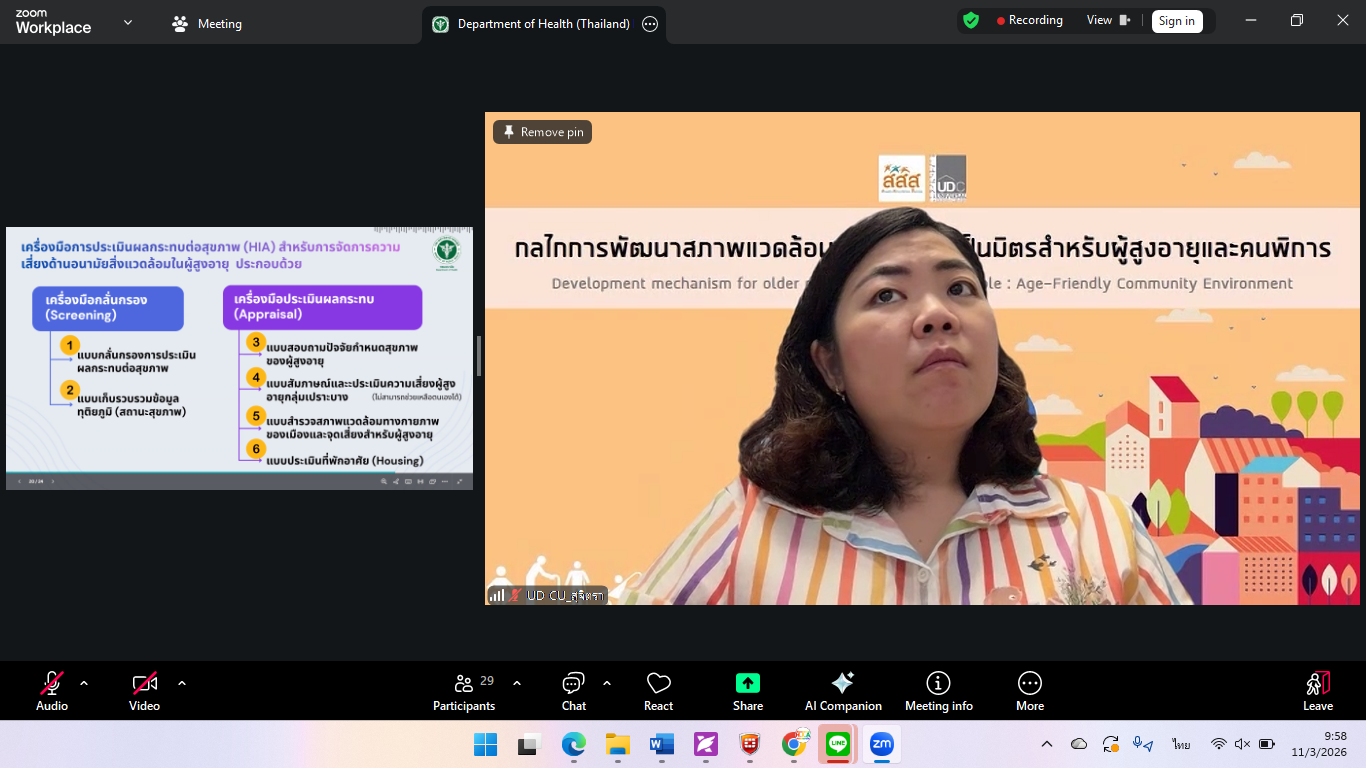Open the Zoom Workplace dropdown chevron

click(x=128, y=22)
